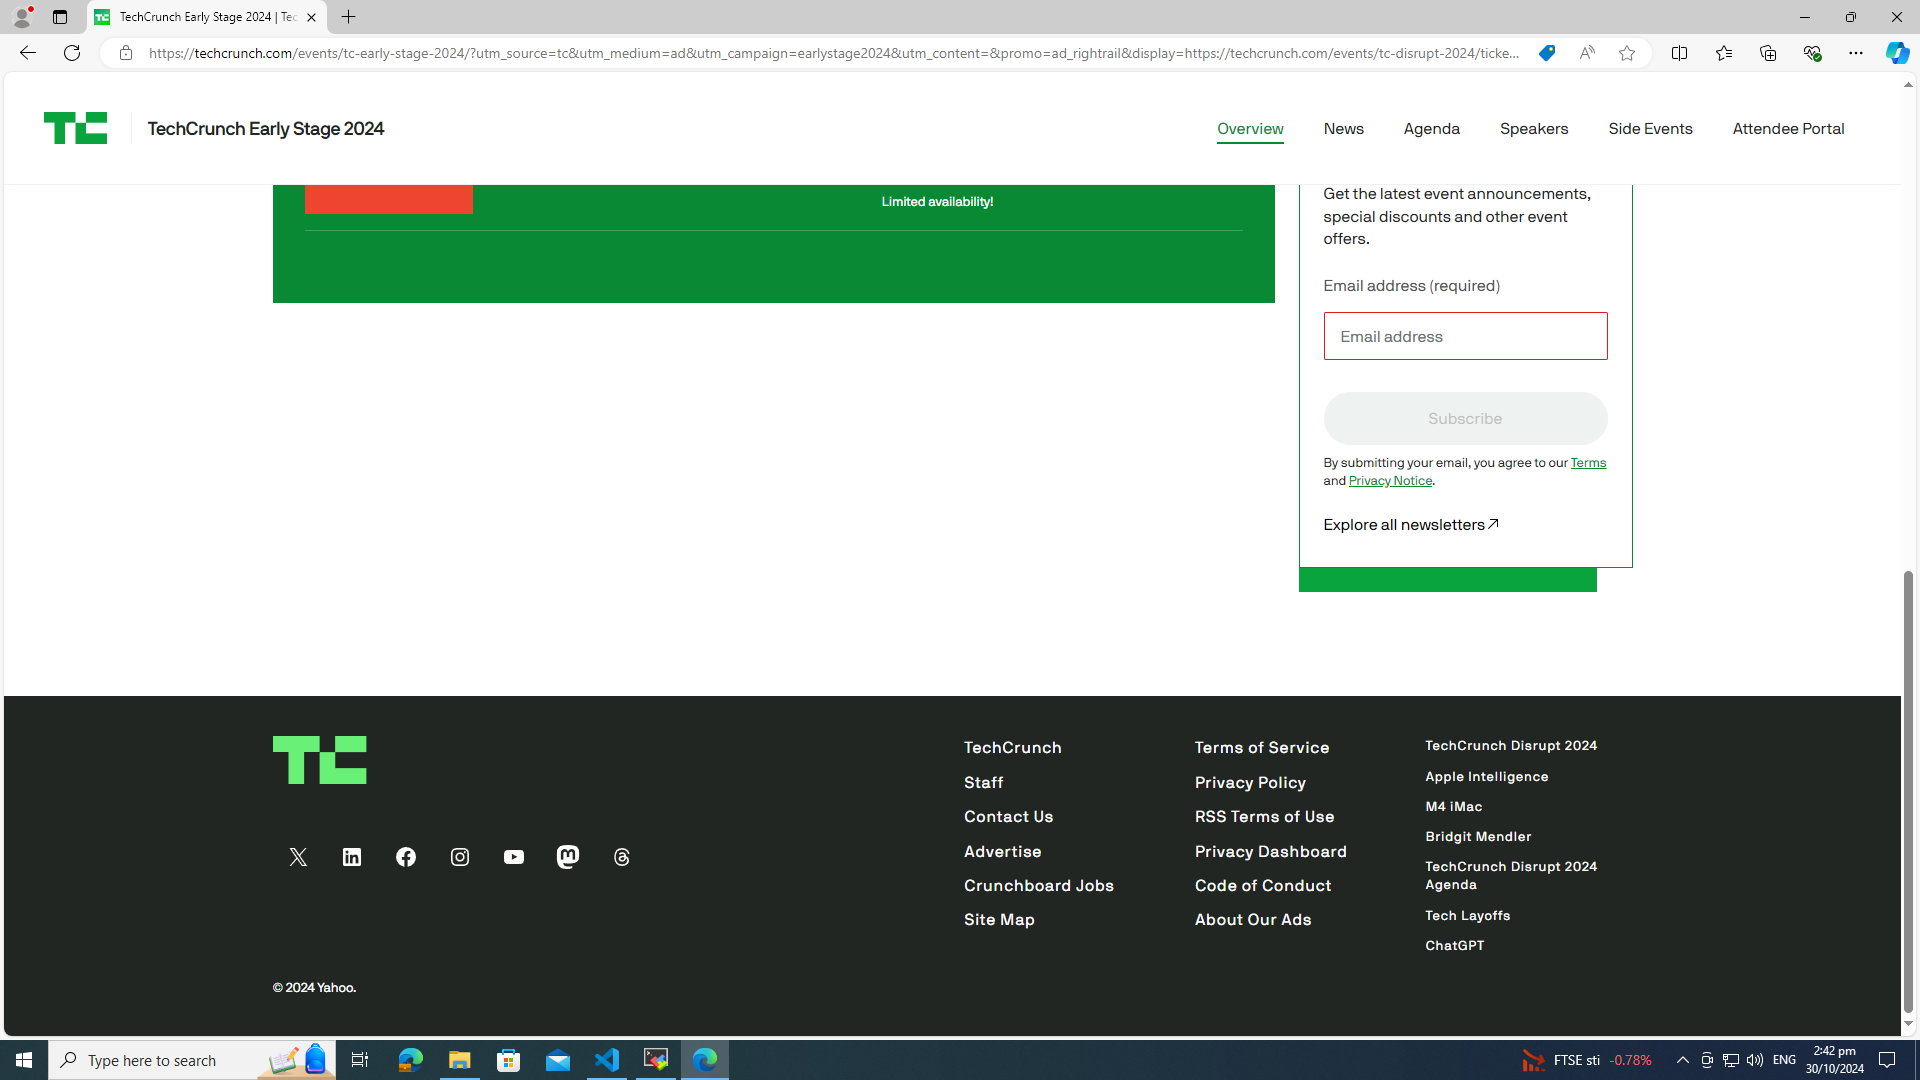Open the LinkedIn icon in footer
This screenshot has height=1080, width=1920.
(x=352, y=857)
